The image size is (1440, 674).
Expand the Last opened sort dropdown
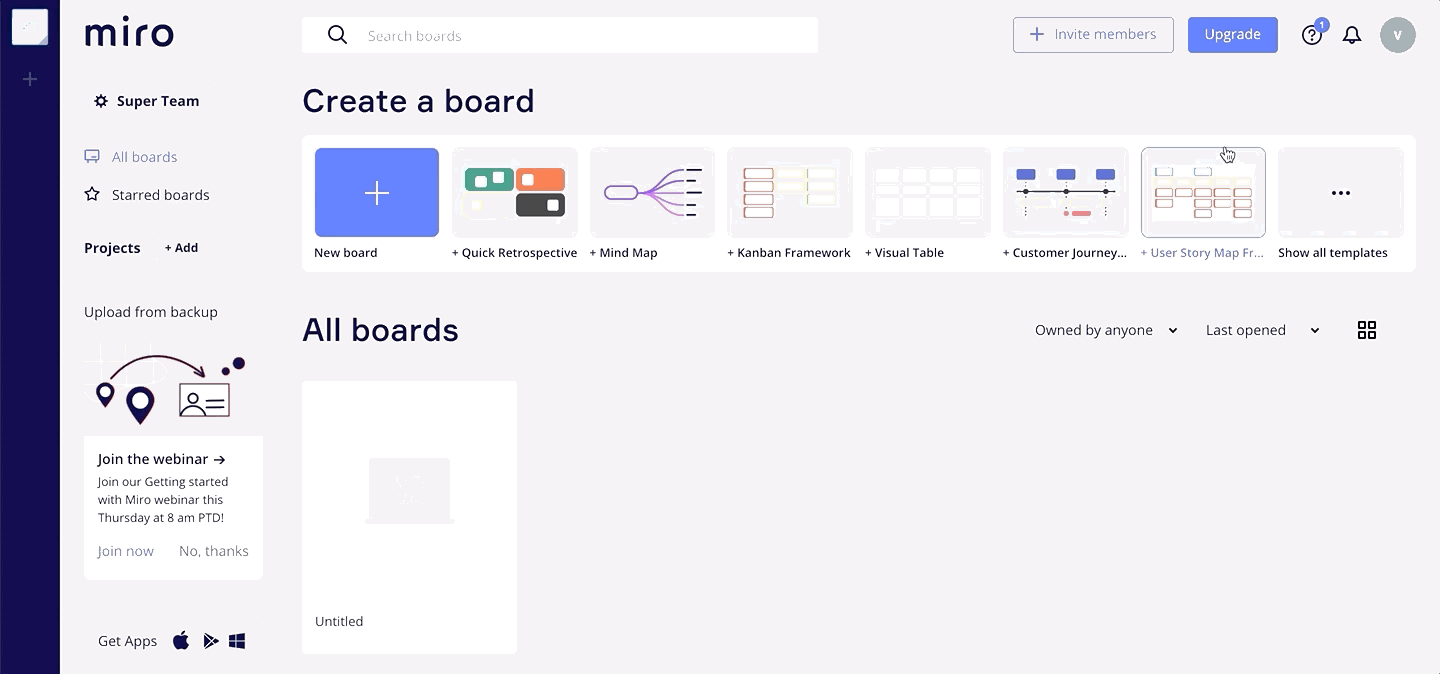[1262, 330]
